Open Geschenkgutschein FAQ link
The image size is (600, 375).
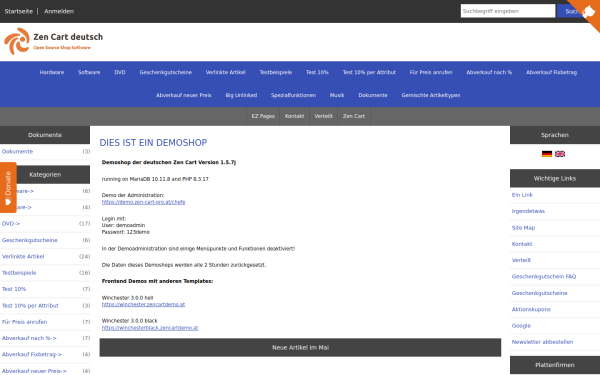[x=544, y=276]
